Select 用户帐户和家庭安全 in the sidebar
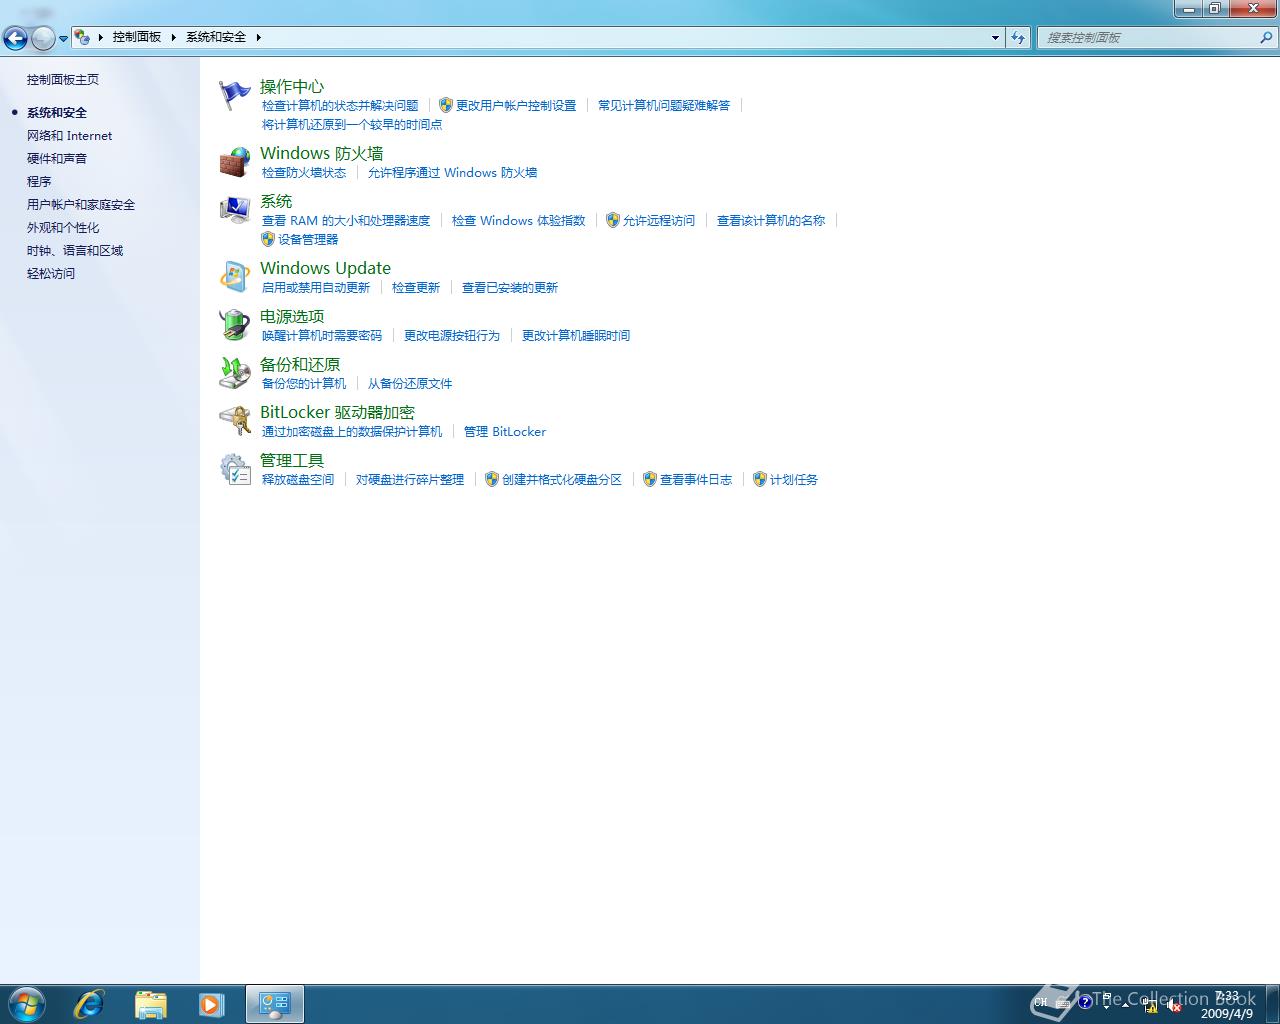1280x1024 pixels. click(81, 204)
